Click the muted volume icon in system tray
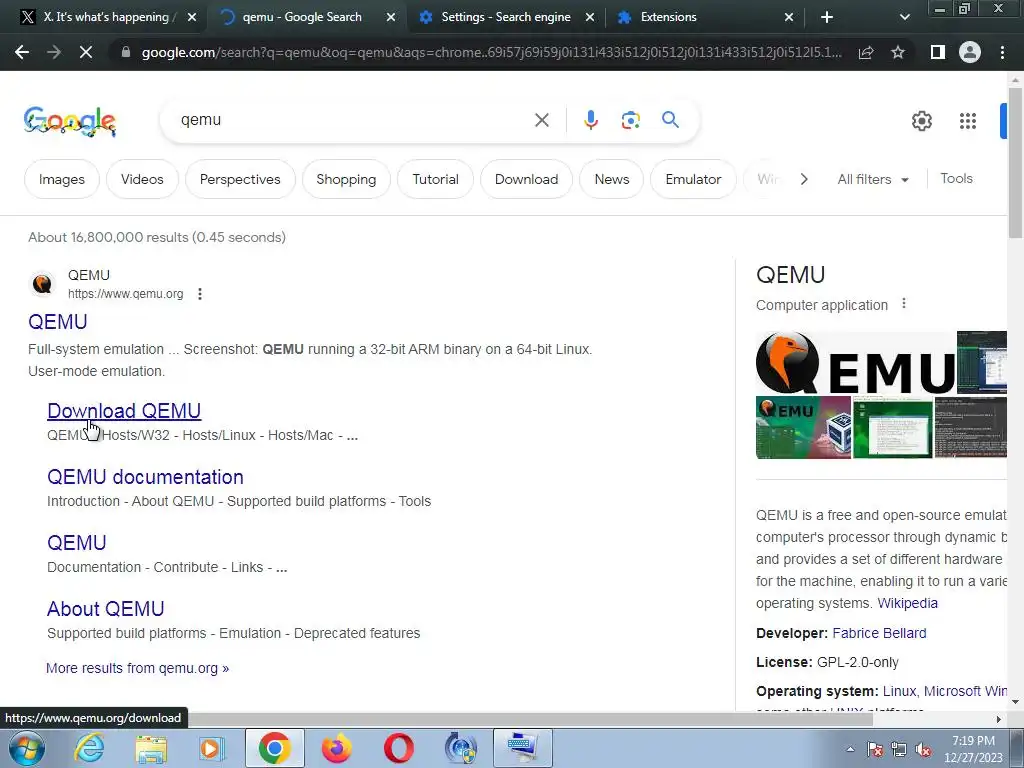Image resolution: width=1024 pixels, height=768 pixels. (923, 749)
